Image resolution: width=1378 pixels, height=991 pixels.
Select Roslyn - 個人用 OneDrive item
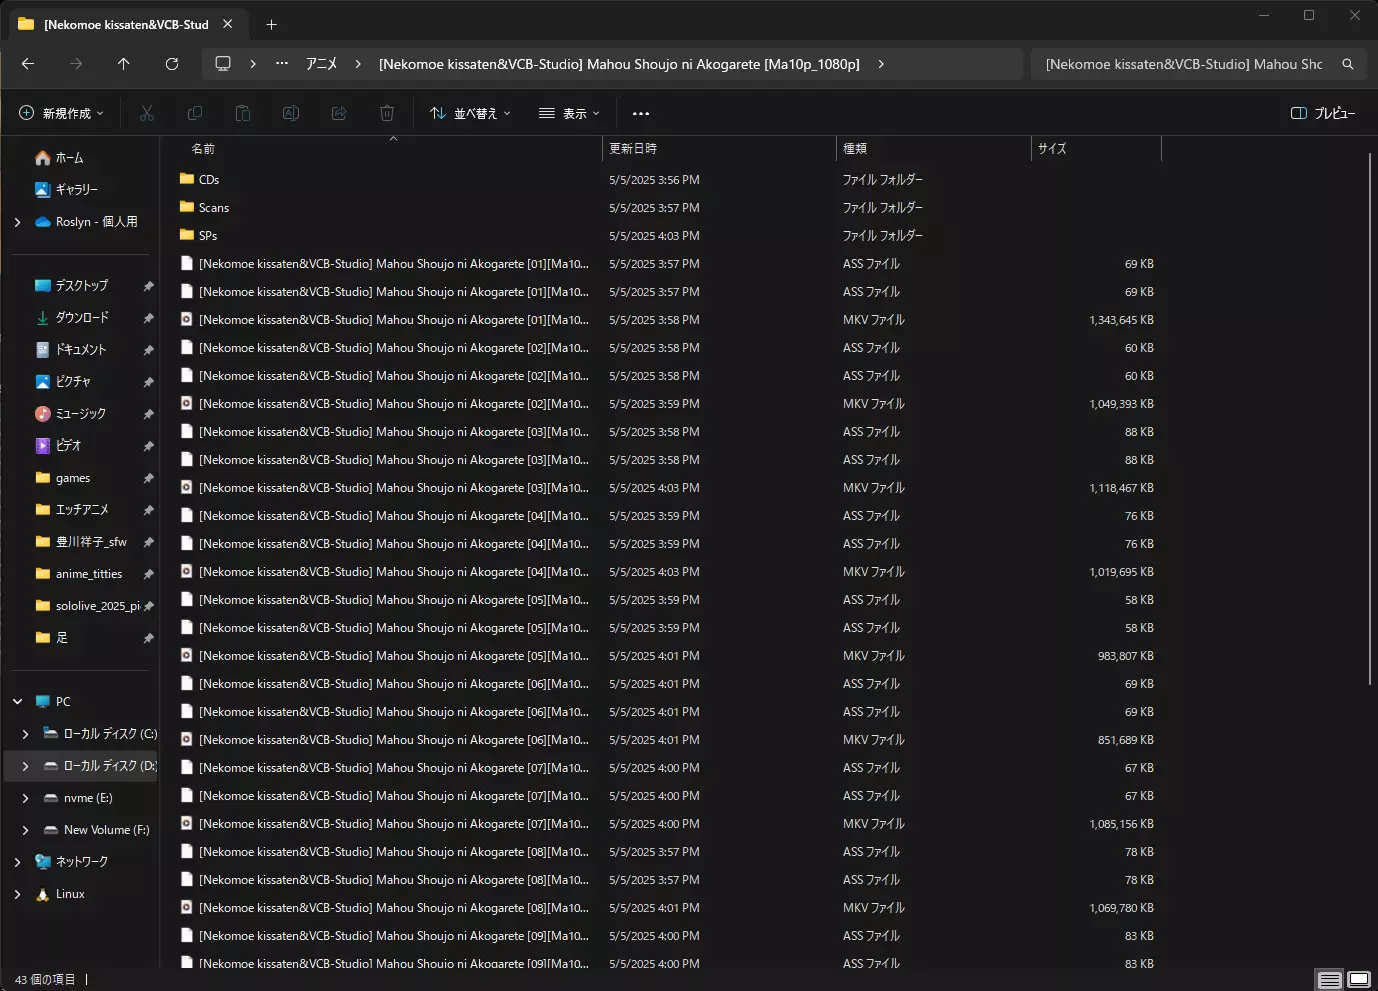(x=86, y=222)
